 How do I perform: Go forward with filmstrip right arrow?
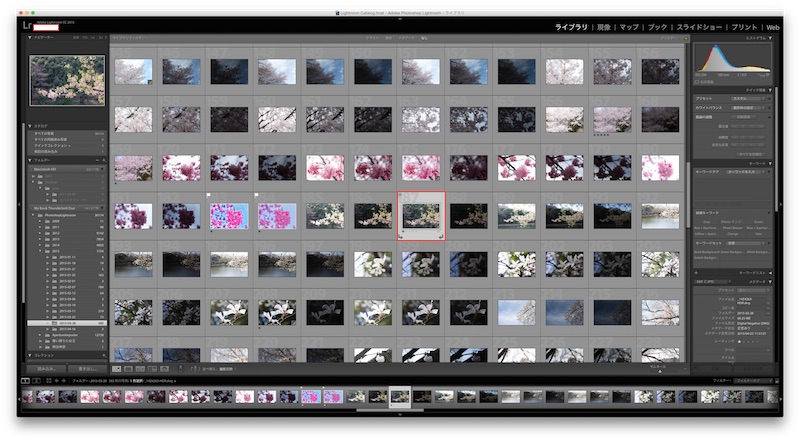(x=64, y=381)
